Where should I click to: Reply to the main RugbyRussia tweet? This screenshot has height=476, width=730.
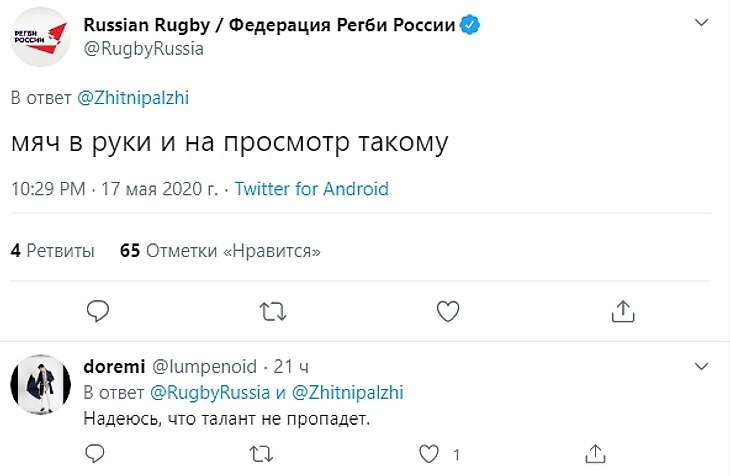point(97,311)
